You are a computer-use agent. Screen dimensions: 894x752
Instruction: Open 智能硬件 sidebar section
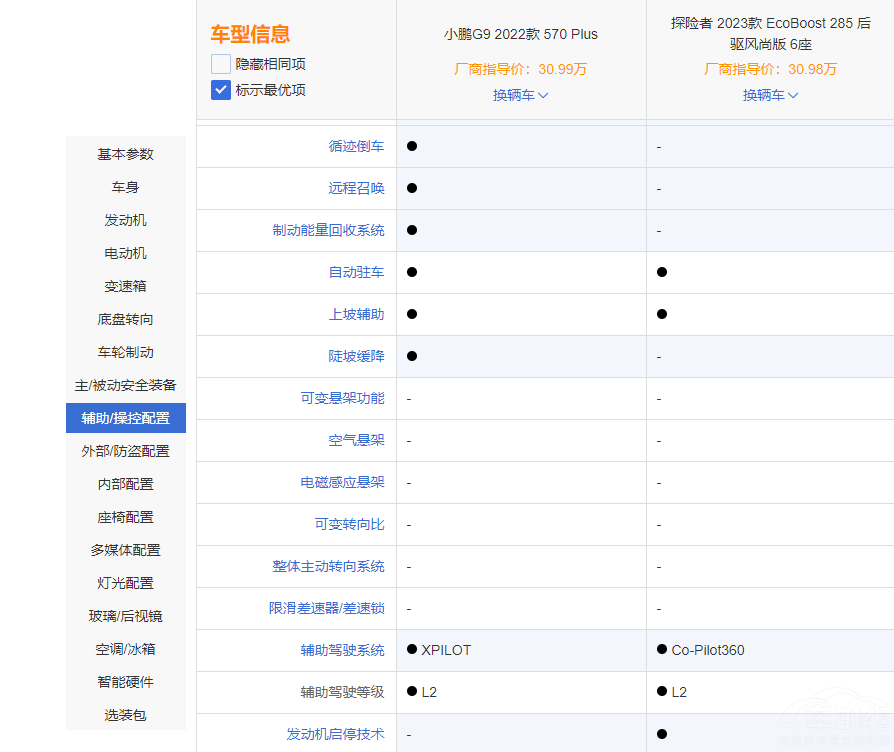coord(126,682)
